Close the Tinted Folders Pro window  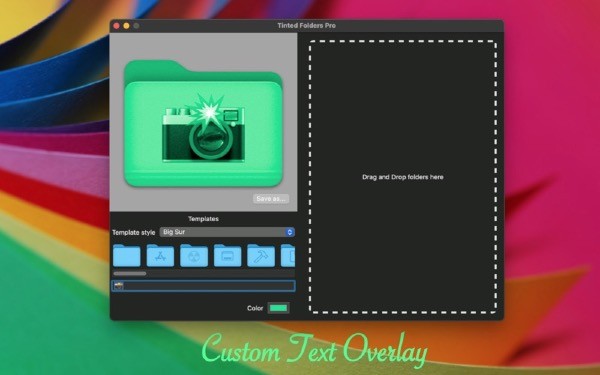(x=116, y=26)
